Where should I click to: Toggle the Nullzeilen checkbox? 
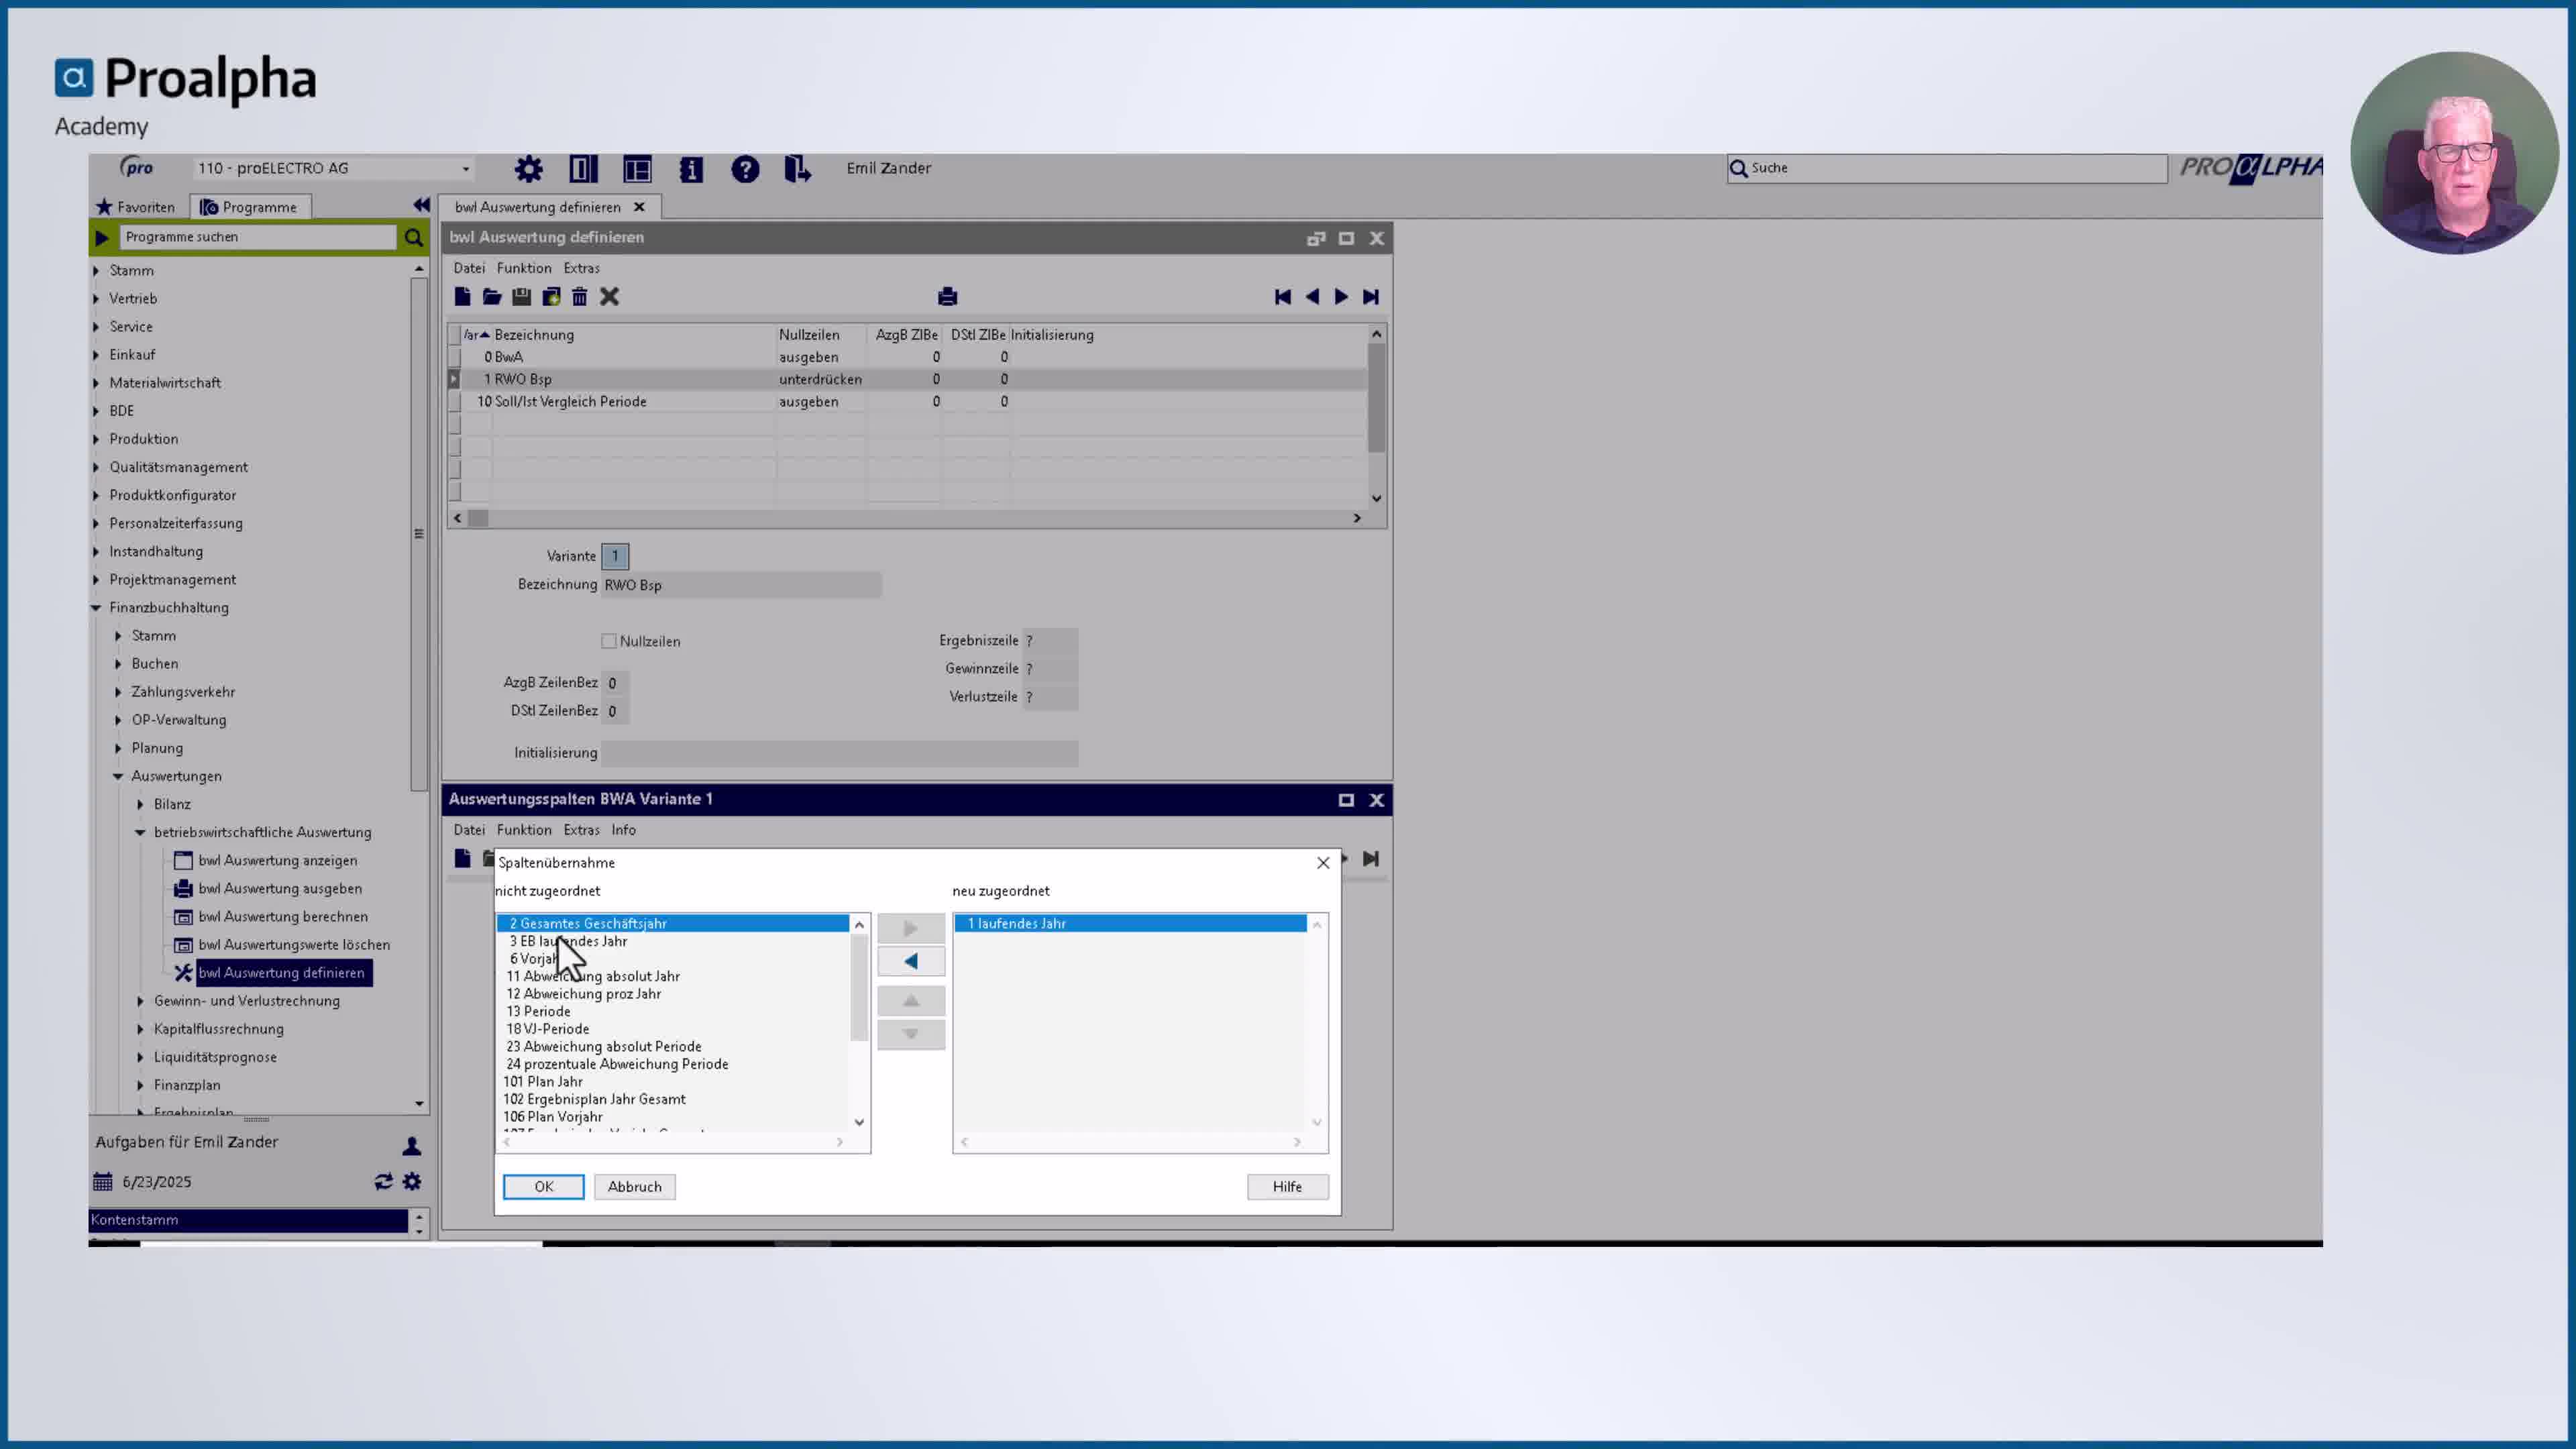609,641
